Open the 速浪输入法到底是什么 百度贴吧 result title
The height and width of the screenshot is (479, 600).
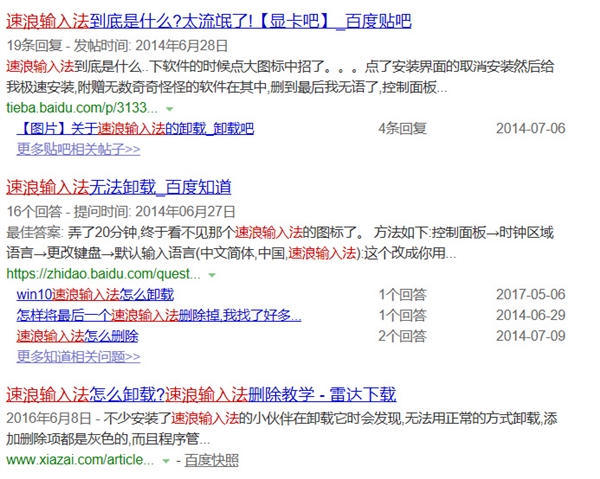[x=209, y=21]
